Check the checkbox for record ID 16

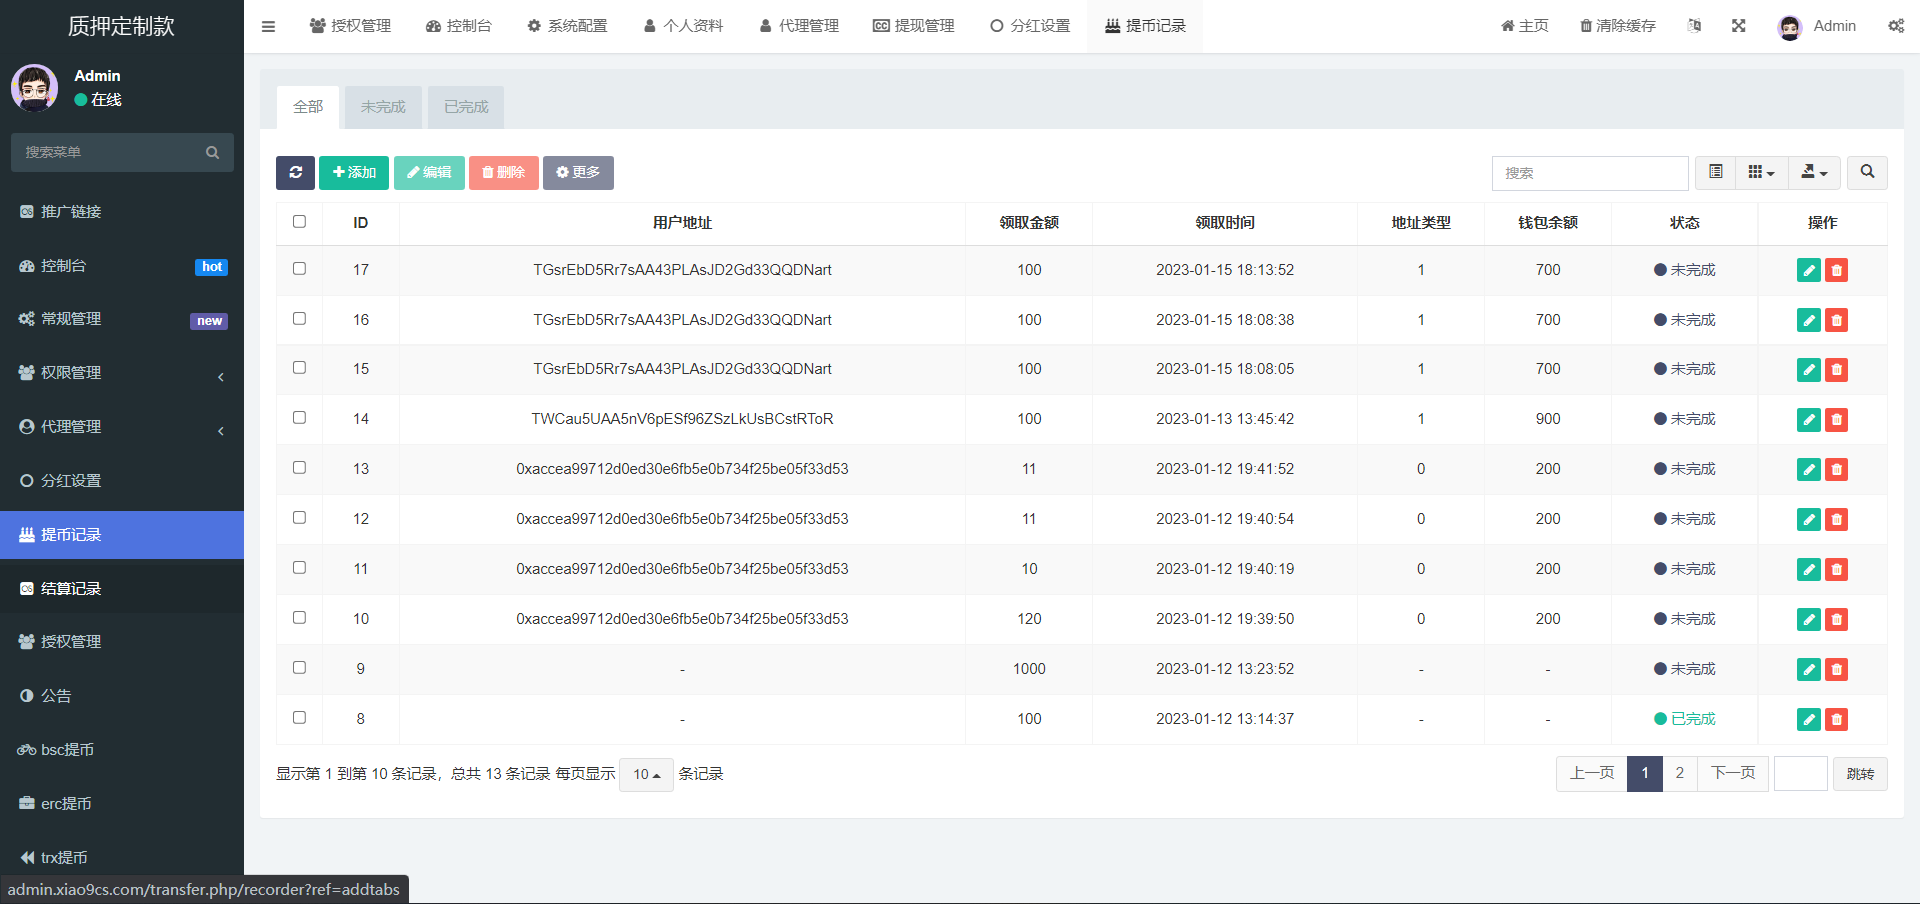tap(299, 319)
